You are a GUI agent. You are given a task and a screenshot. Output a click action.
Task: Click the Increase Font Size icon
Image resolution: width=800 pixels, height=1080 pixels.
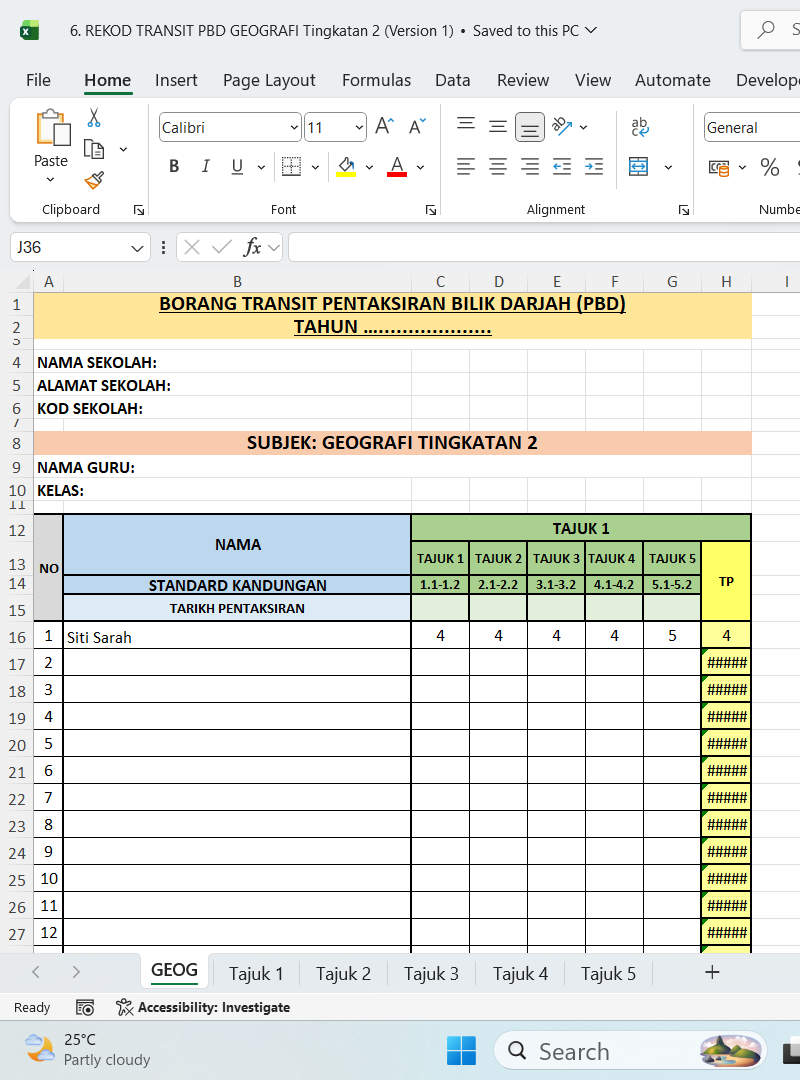(x=384, y=127)
